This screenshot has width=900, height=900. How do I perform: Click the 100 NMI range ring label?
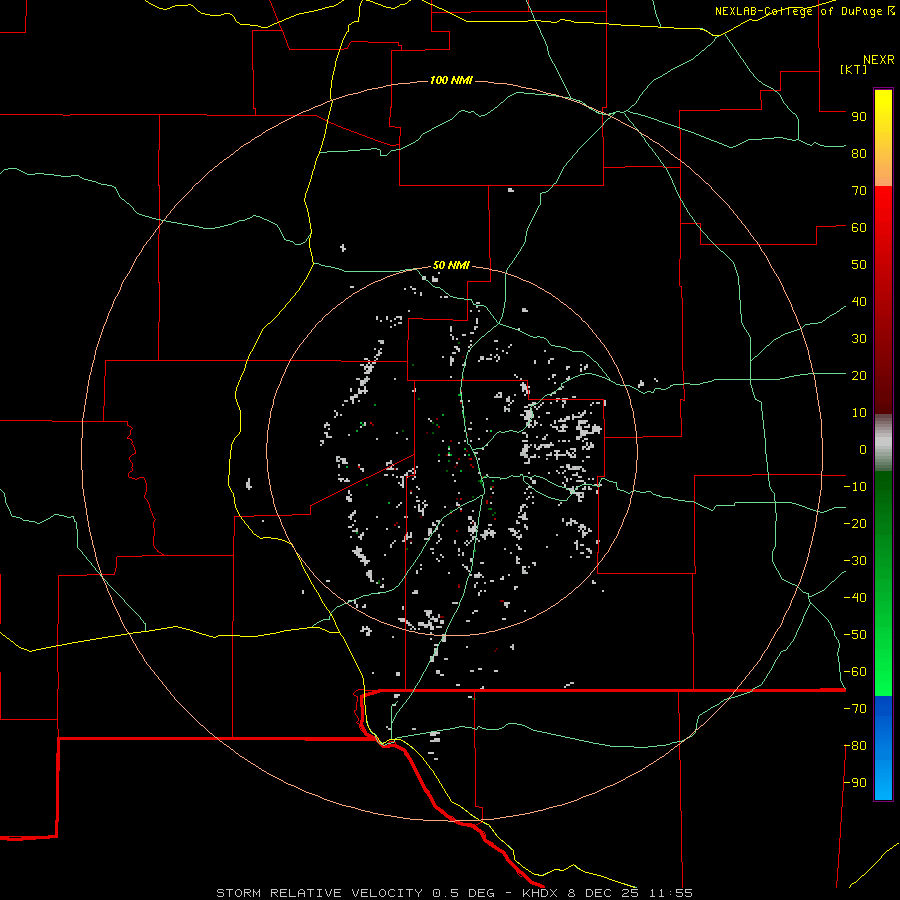[451, 80]
